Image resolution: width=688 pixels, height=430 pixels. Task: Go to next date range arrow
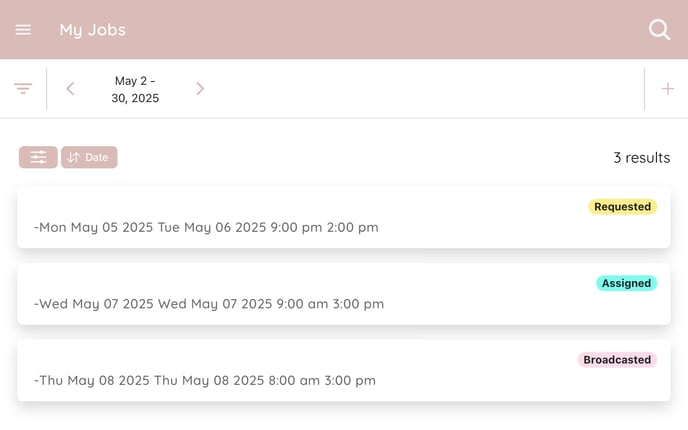(x=200, y=89)
